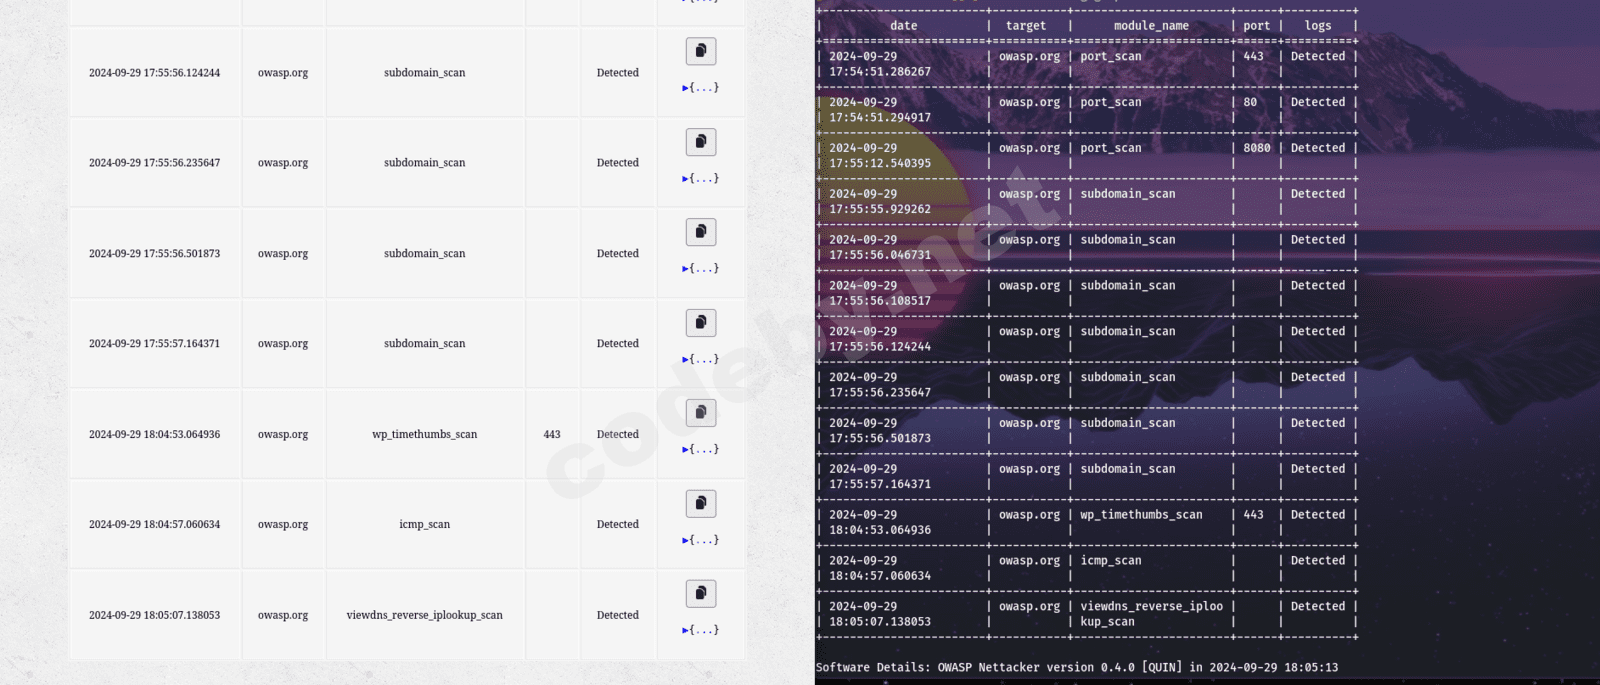The image size is (1600, 685).
Task: Click viewdns_reverse_iploo text in terminal output
Action: tap(1152, 607)
